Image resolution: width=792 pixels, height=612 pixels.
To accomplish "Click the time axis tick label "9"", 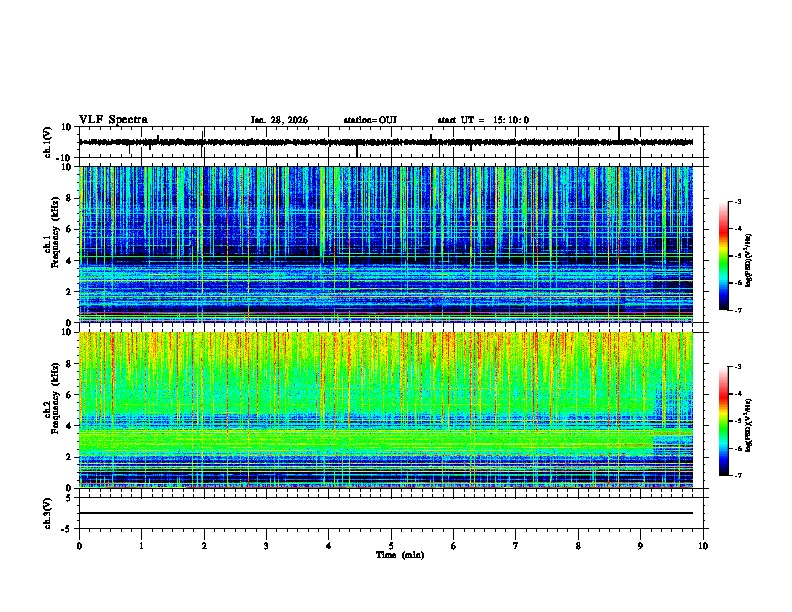I will (x=640, y=546).
